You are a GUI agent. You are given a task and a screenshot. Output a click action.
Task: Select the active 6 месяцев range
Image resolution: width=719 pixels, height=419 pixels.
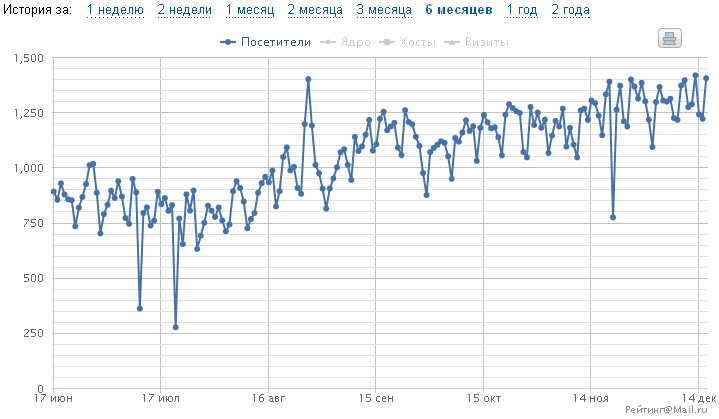(458, 10)
